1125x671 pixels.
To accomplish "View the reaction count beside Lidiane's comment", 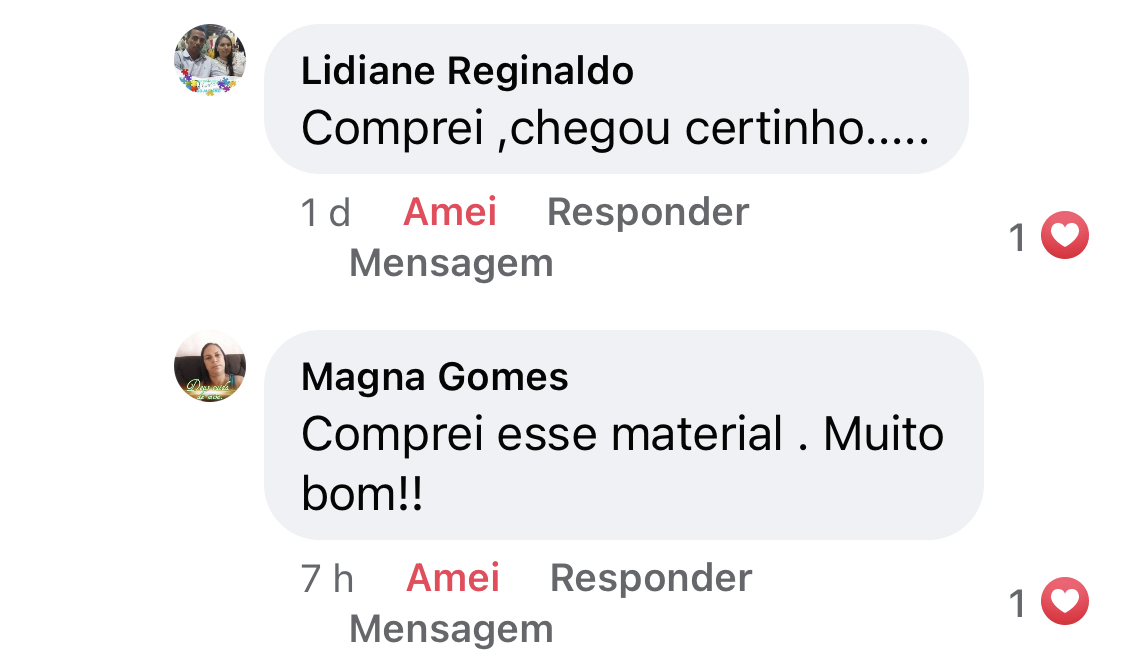I will pyautogui.click(x=1018, y=238).
